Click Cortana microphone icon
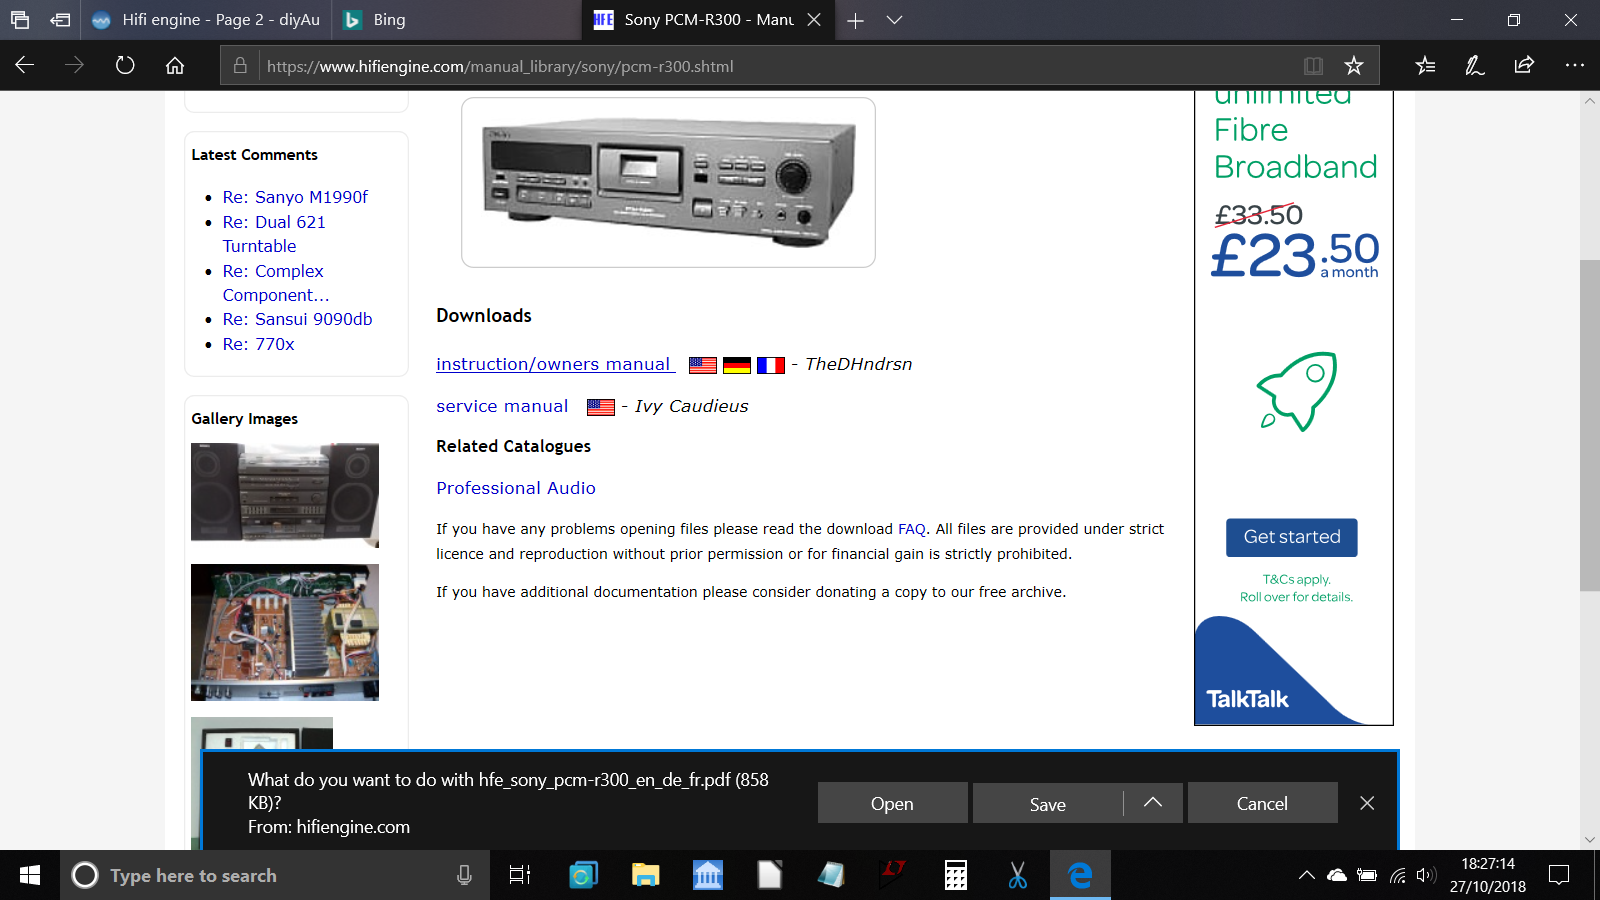Image resolution: width=1600 pixels, height=900 pixels. coord(464,875)
